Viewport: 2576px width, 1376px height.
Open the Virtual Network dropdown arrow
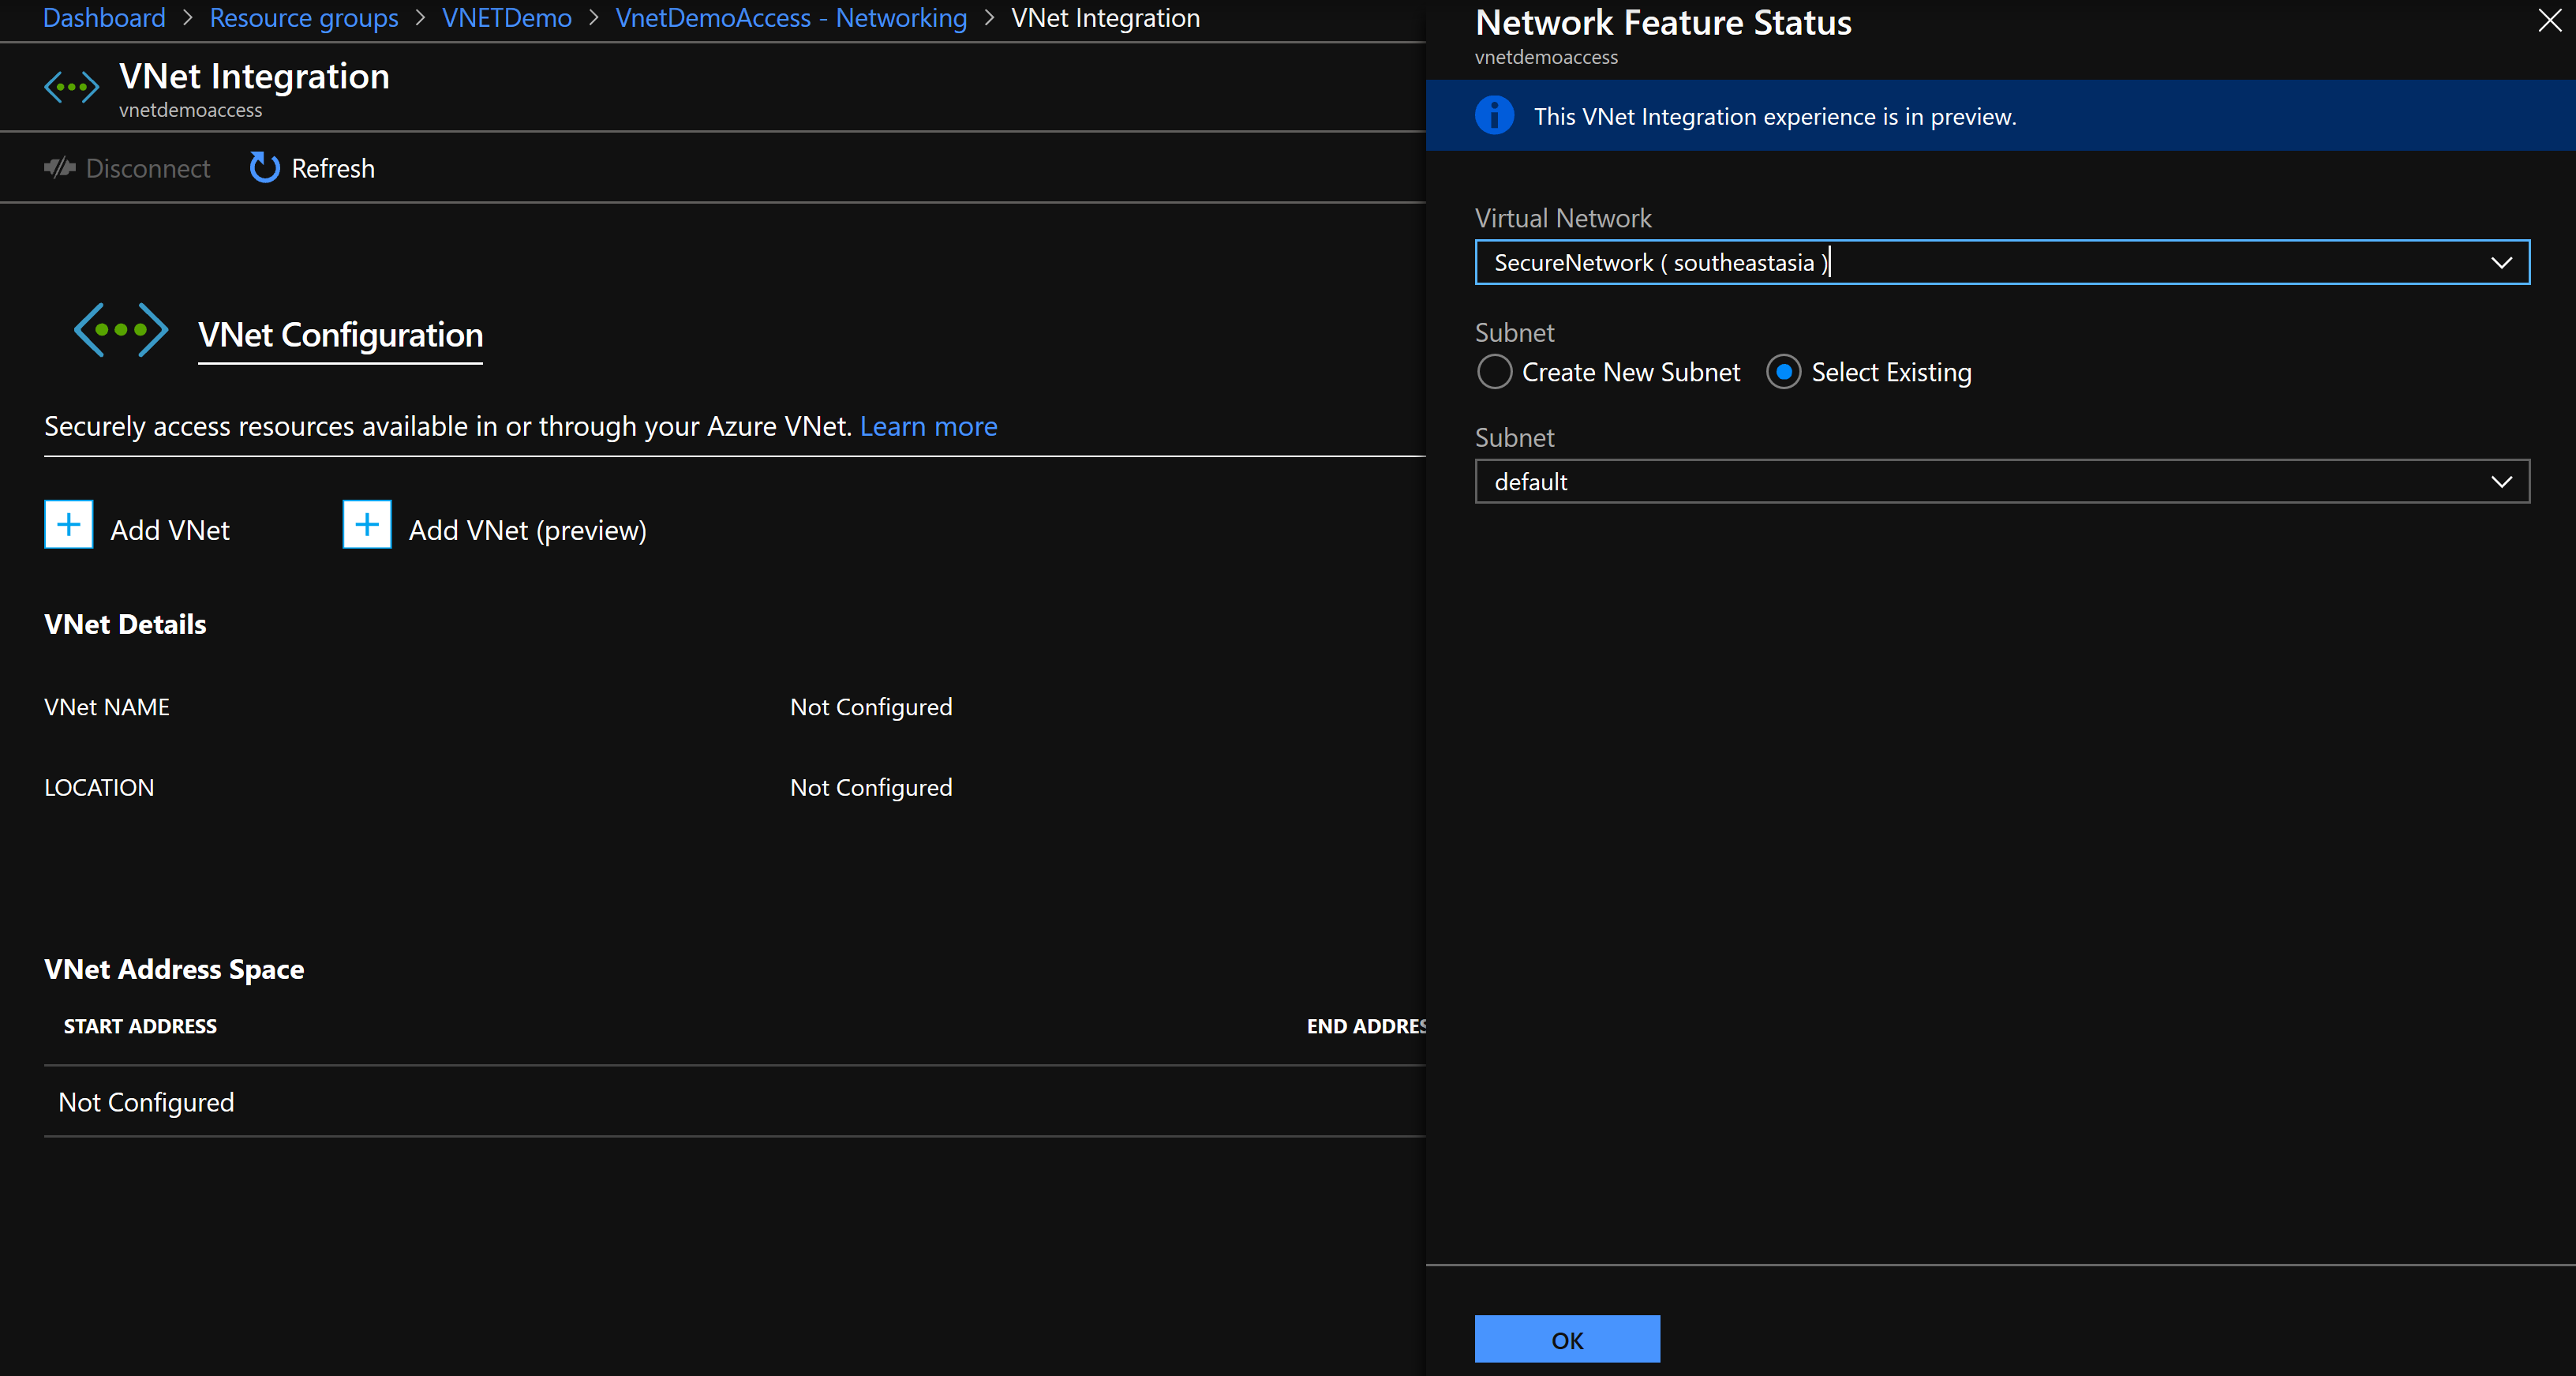click(x=2501, y=263)
